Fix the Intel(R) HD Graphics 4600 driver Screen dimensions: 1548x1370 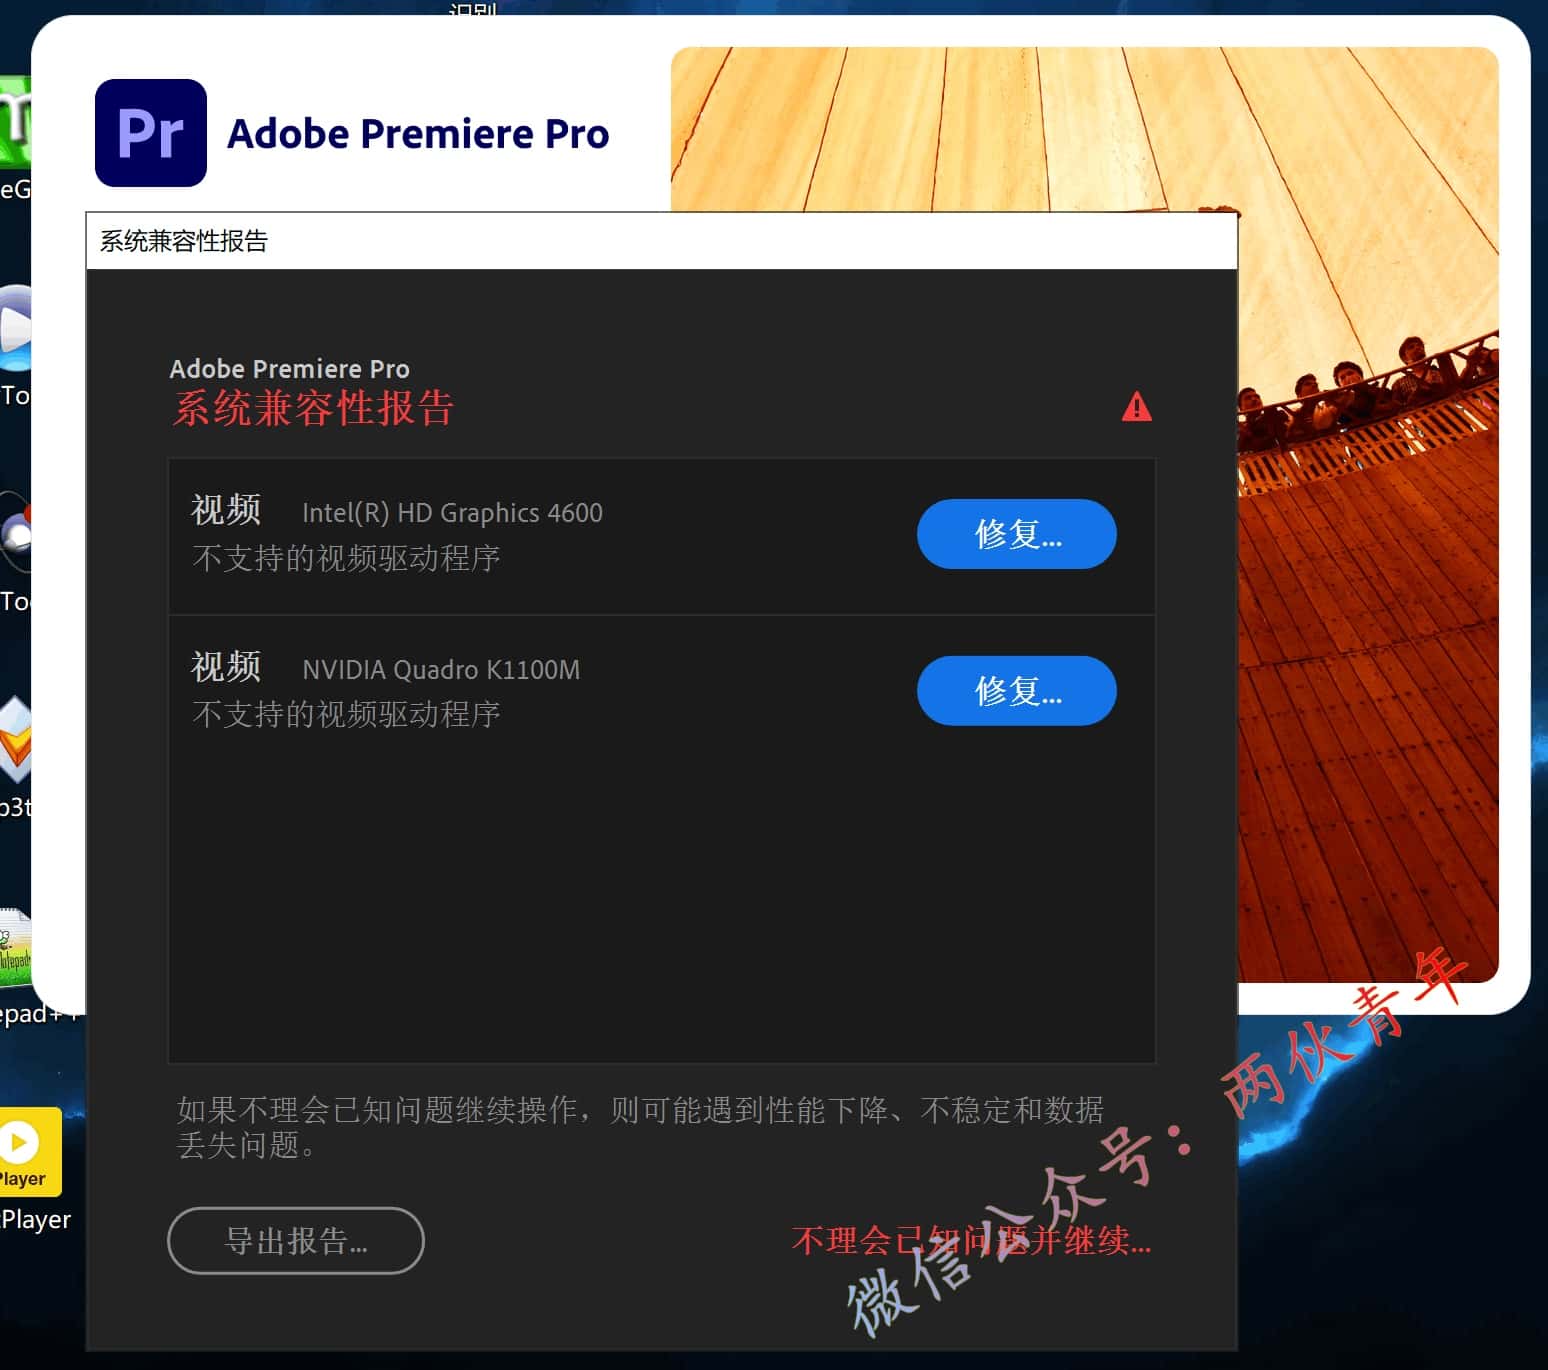(x=1016, y=534)
